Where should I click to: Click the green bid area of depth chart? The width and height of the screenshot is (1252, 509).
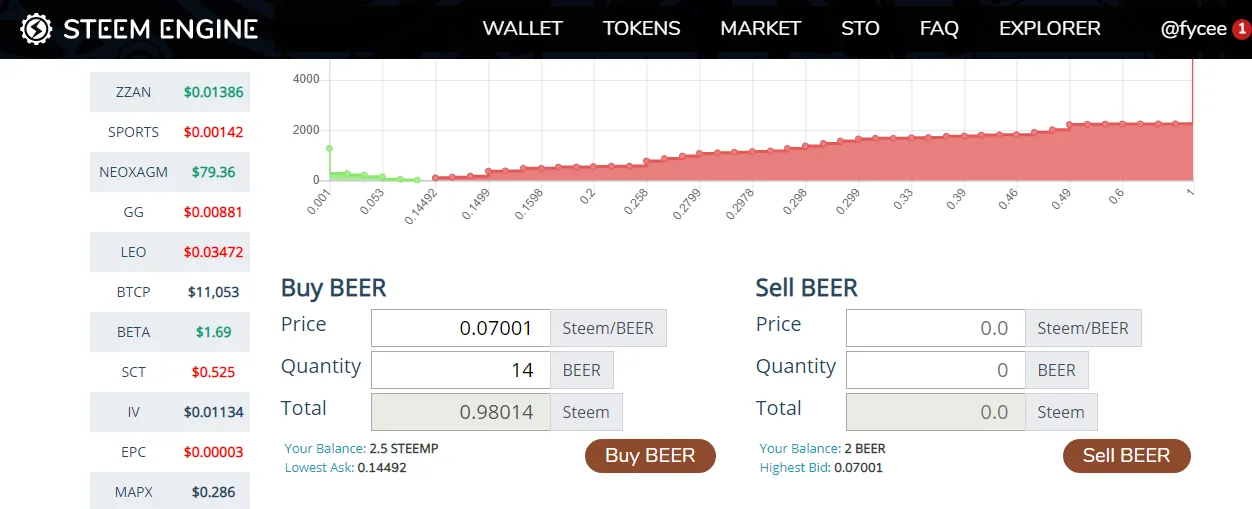(350, 177)
